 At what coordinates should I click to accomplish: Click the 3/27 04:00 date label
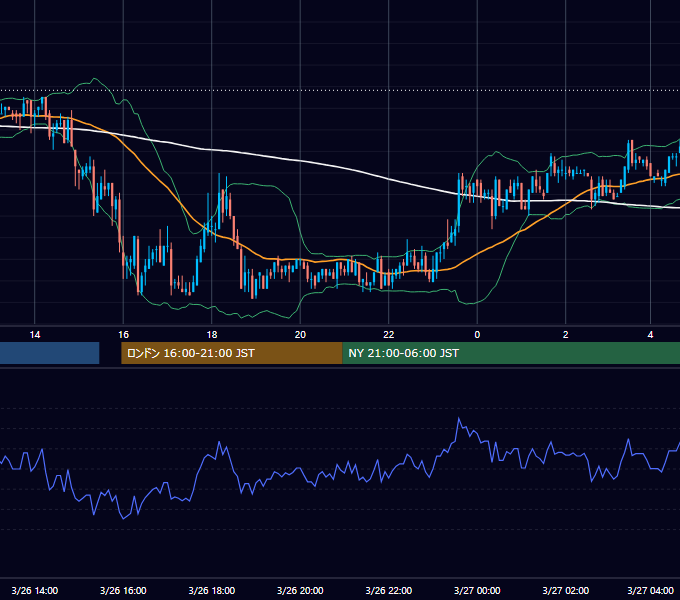click(x=651, y=590)
